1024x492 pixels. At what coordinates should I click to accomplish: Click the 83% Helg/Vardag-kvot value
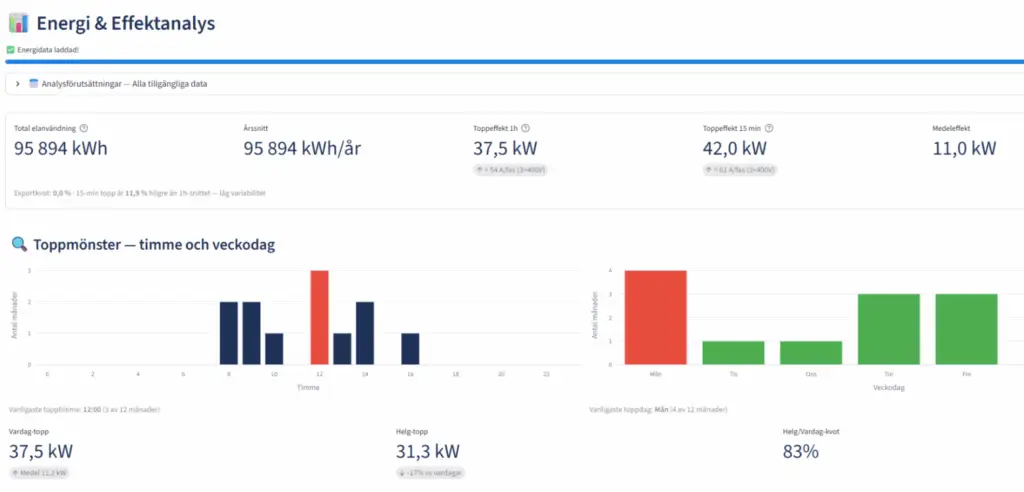click(801, 451)
